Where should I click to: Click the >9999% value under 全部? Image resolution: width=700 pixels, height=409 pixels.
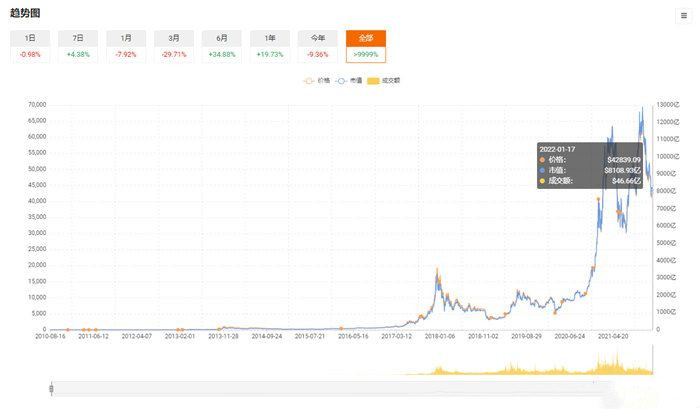[x=366, y=54]
